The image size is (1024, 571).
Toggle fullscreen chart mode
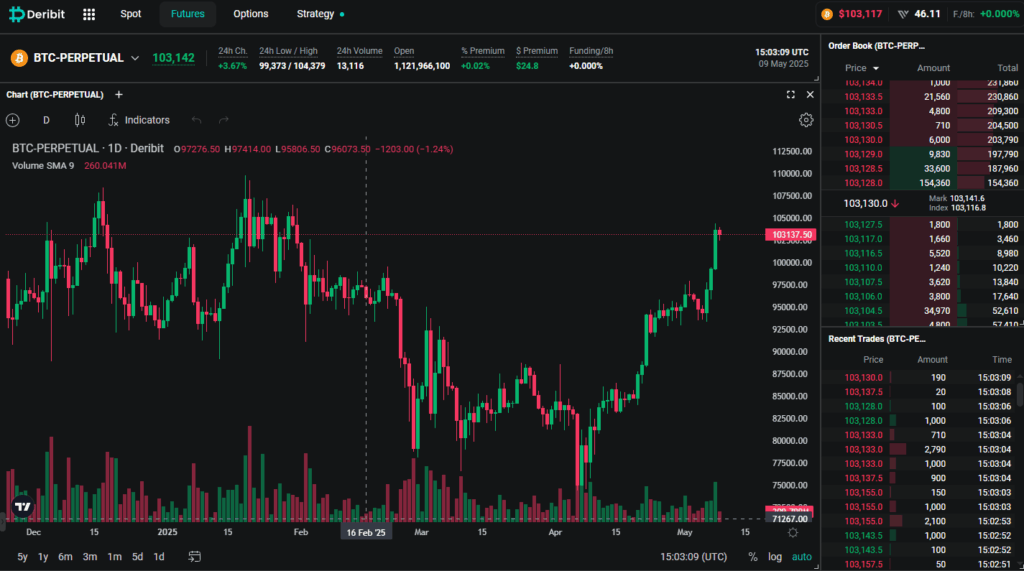(x=790, y=95)
